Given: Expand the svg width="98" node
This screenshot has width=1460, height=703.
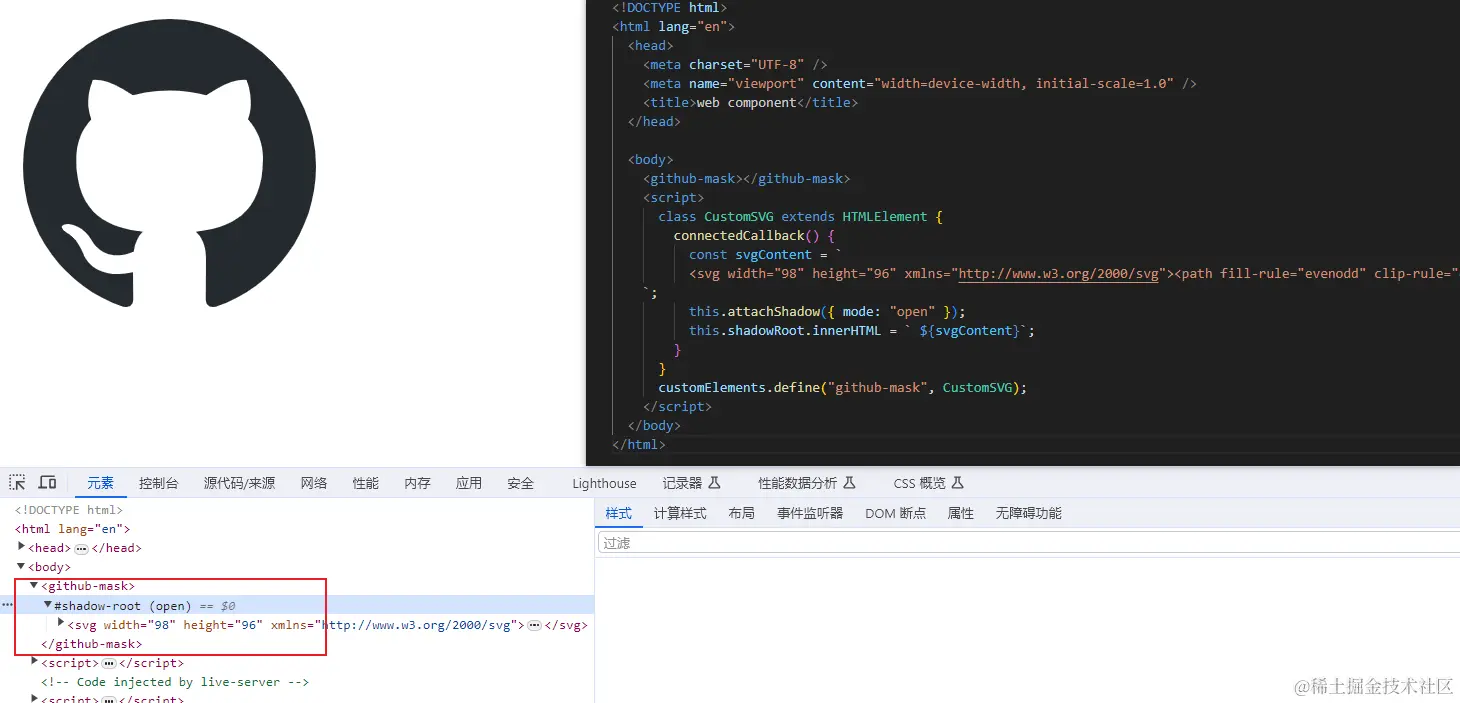Looking at the screenshot, I should [x=61, y=624].
